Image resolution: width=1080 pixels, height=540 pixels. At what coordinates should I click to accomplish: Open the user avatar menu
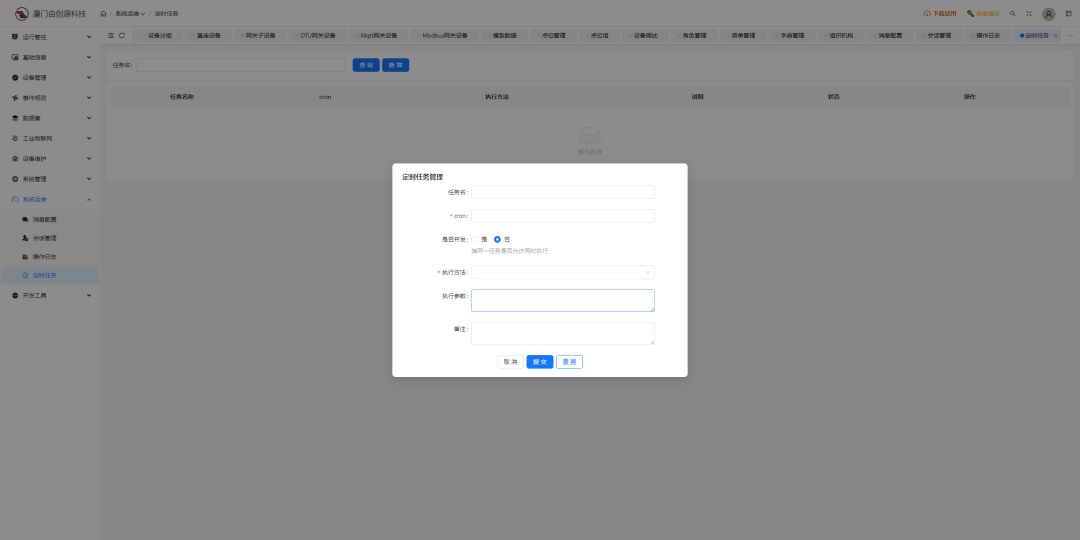coord(1048,14)
